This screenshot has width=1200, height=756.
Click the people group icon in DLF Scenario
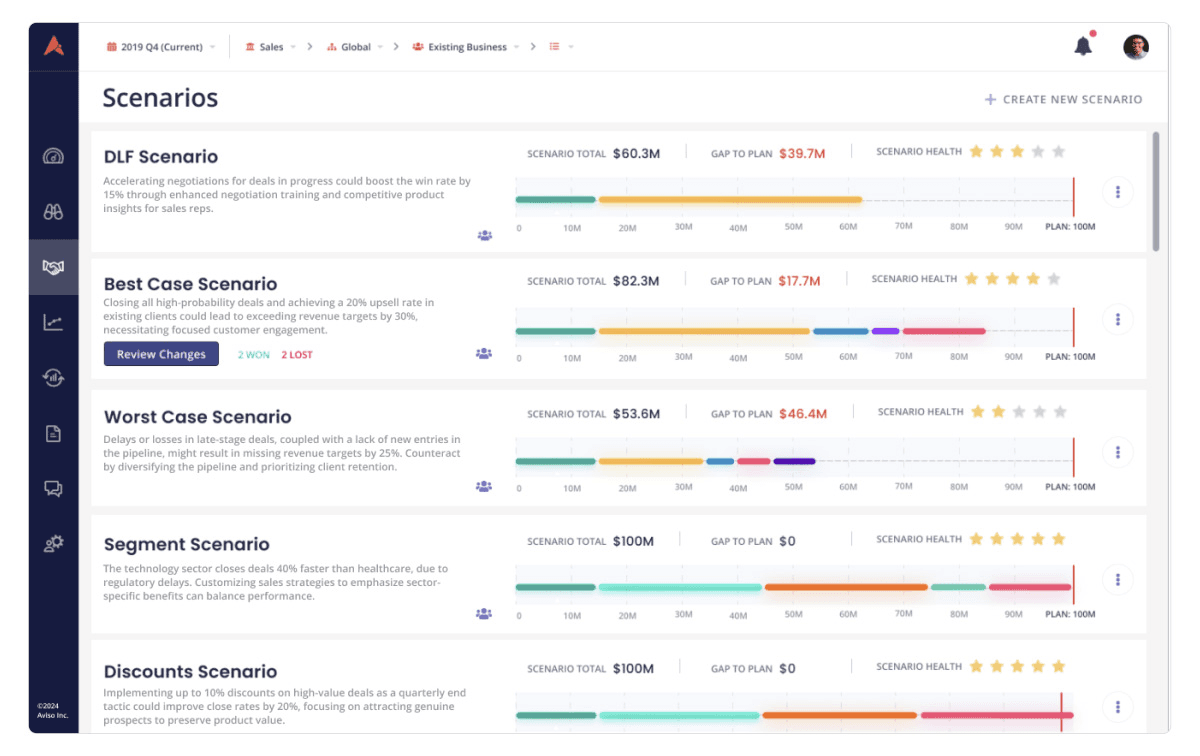point(485,236)
